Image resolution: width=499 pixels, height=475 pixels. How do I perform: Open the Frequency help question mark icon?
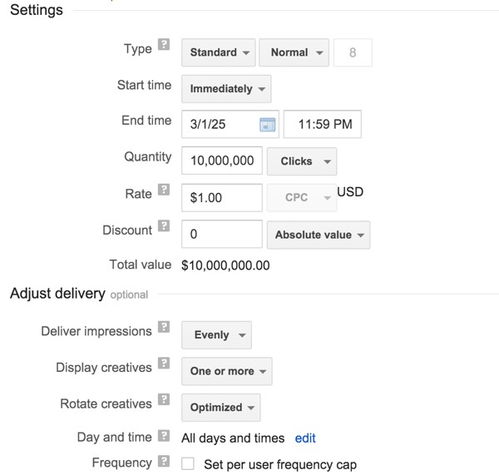tap(164, 461)
